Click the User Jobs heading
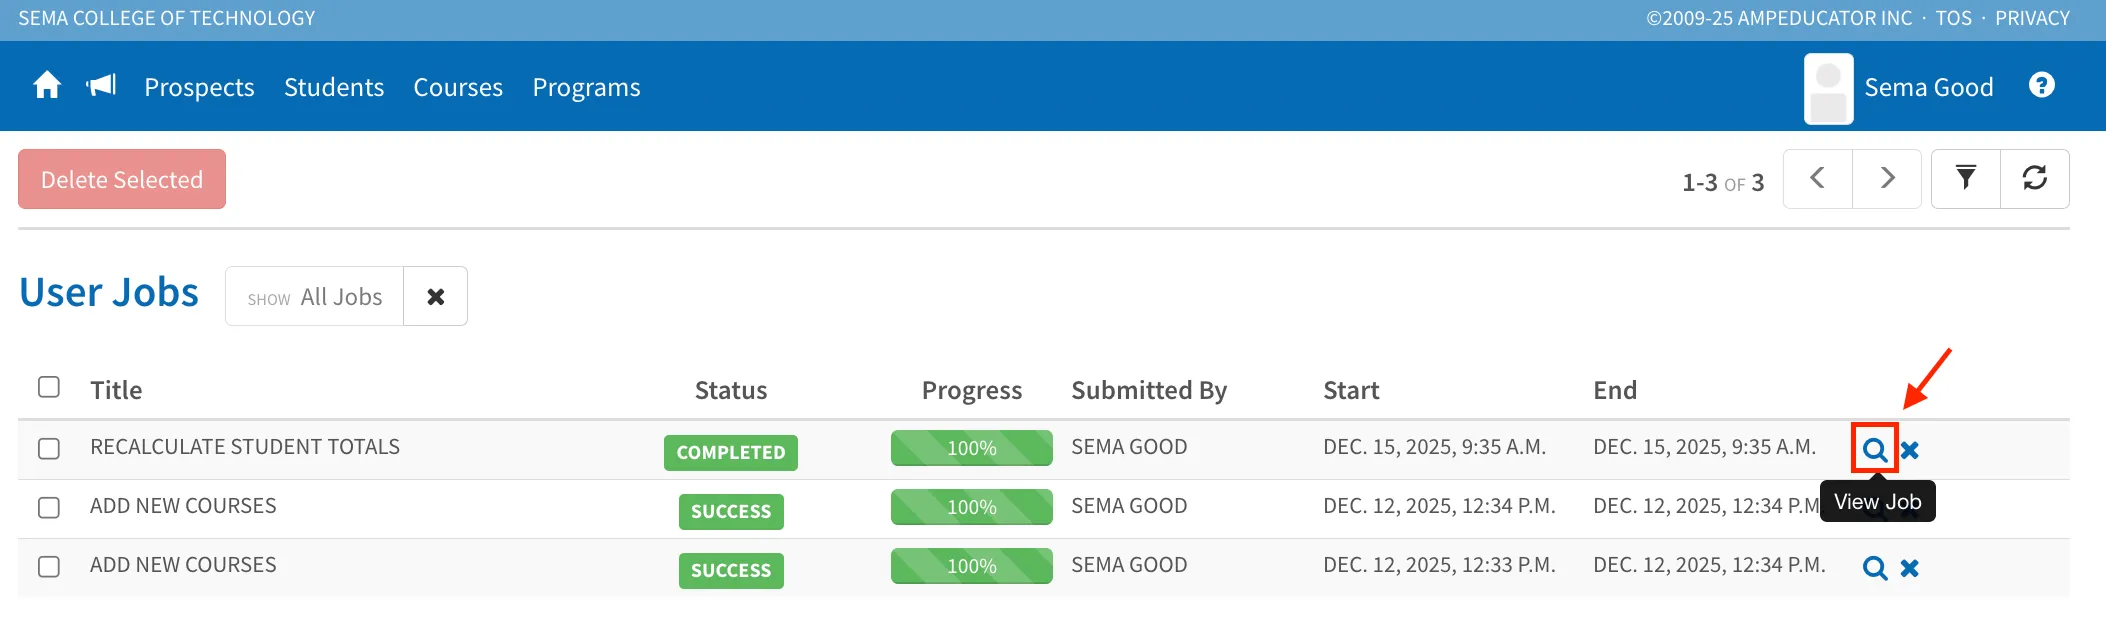 (109, 292)
